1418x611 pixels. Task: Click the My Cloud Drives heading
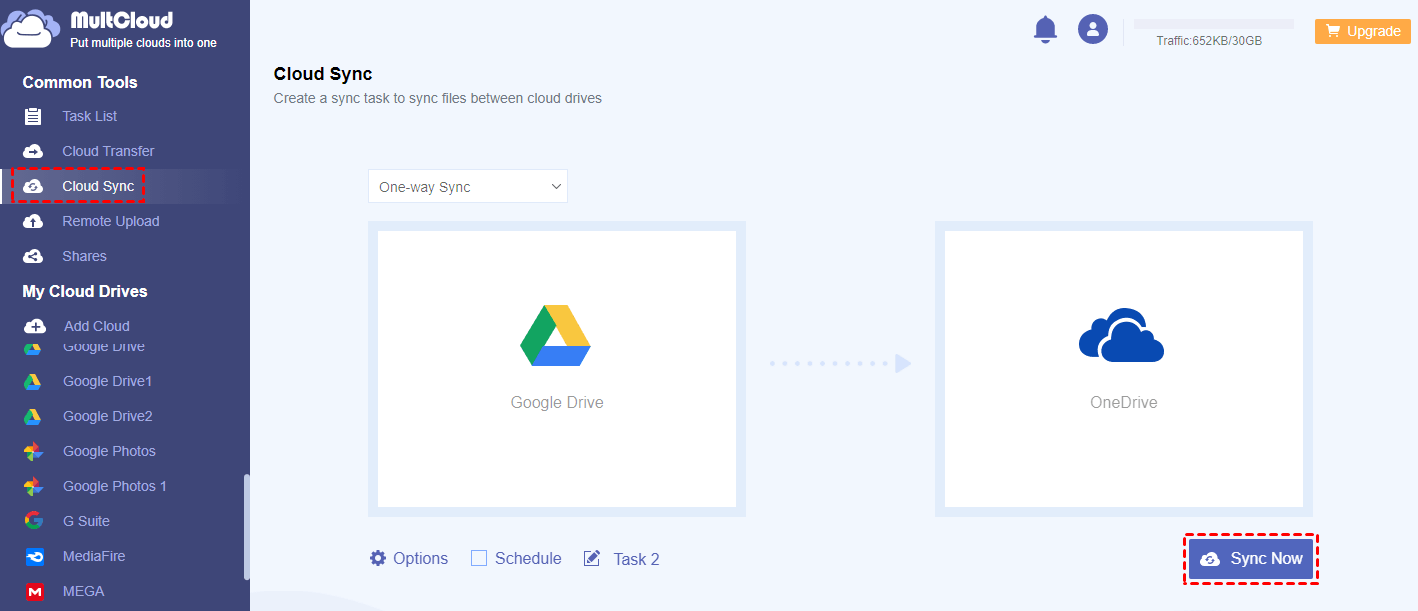click(x=85, y=291)
